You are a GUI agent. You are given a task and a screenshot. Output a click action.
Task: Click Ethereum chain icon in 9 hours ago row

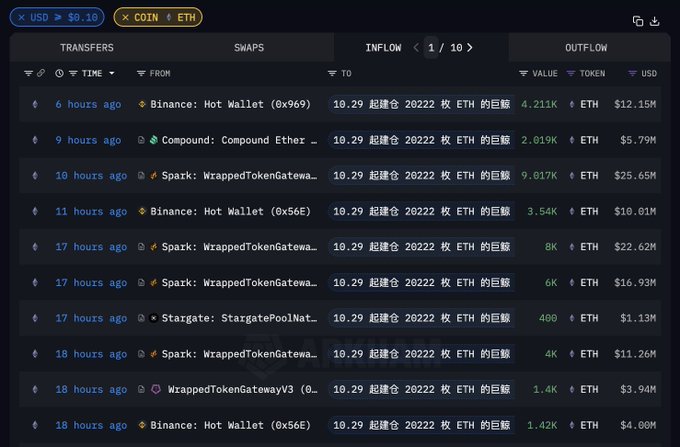(35, 140)
